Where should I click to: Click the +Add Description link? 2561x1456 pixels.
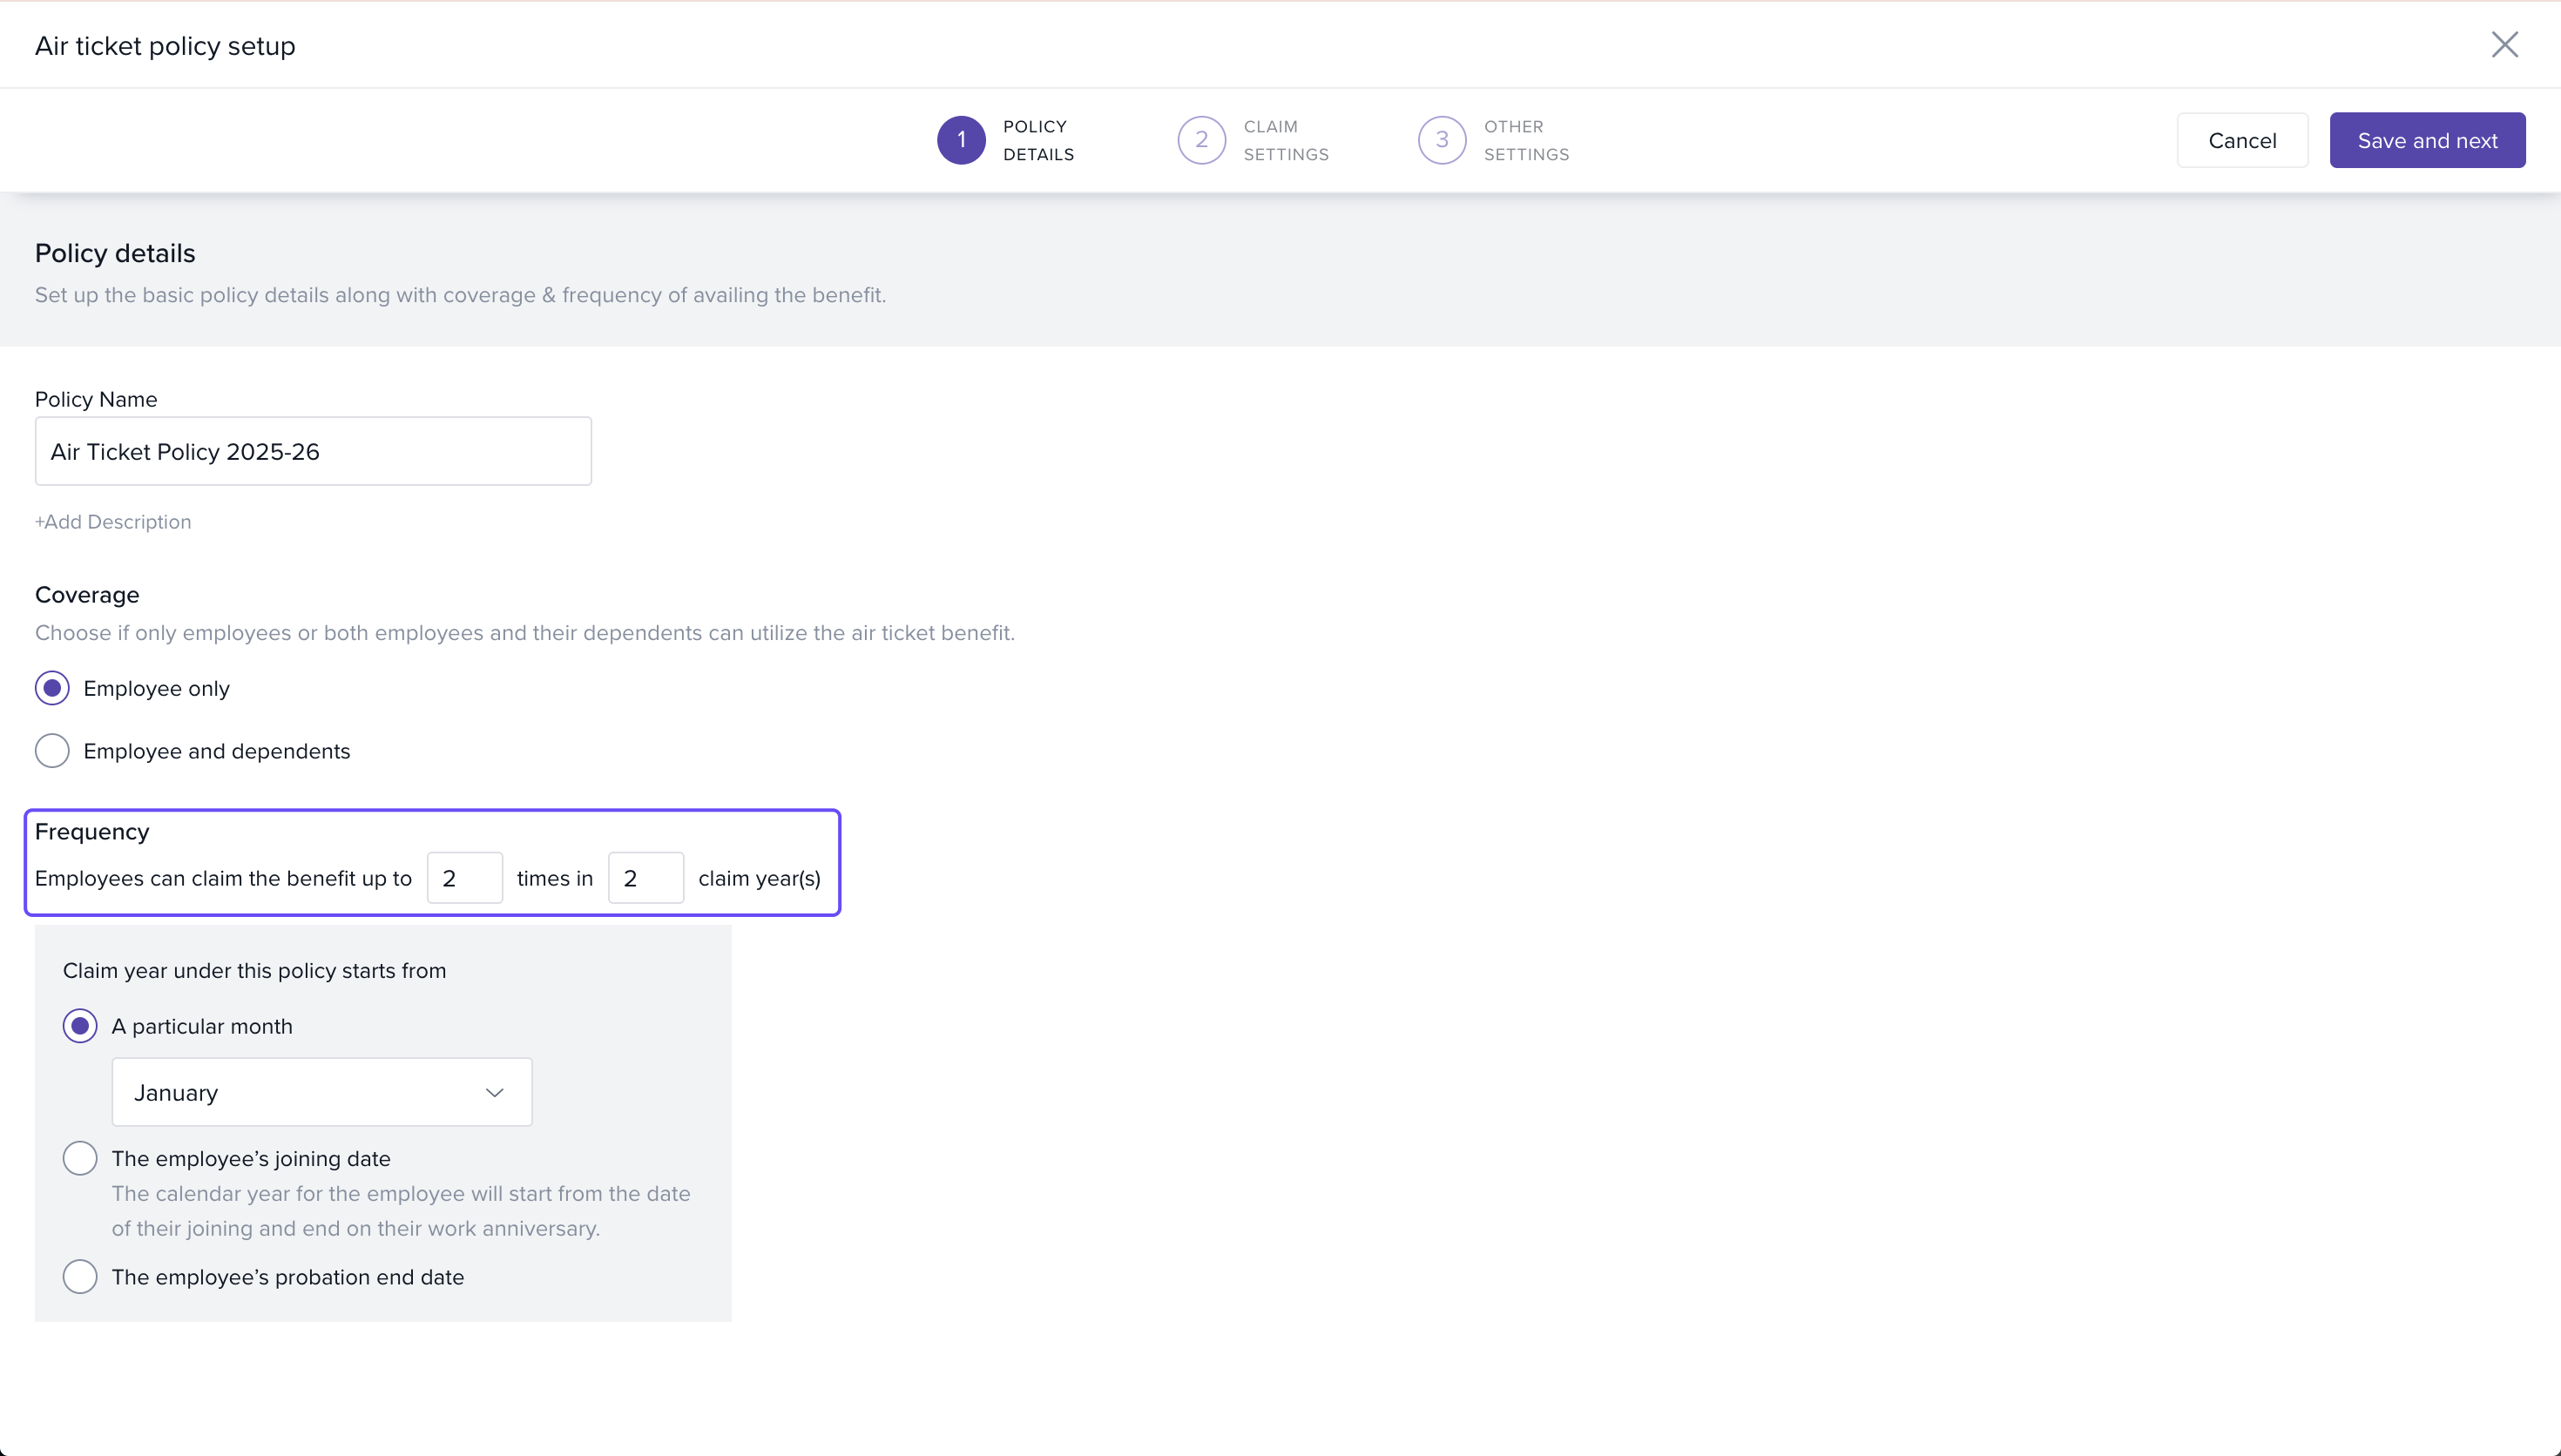pyautogui.click(x=113, y=522)
